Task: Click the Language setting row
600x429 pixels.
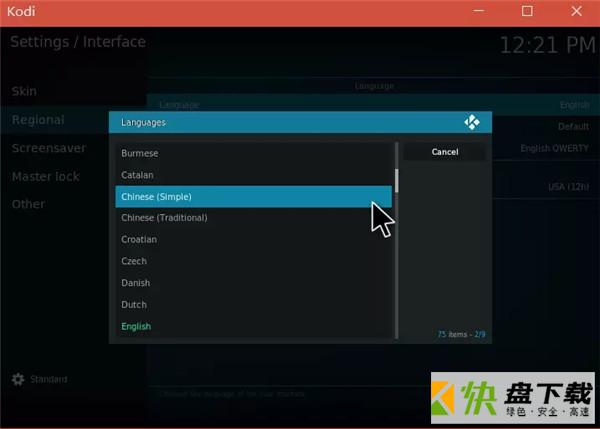Action: coord(373,104)
